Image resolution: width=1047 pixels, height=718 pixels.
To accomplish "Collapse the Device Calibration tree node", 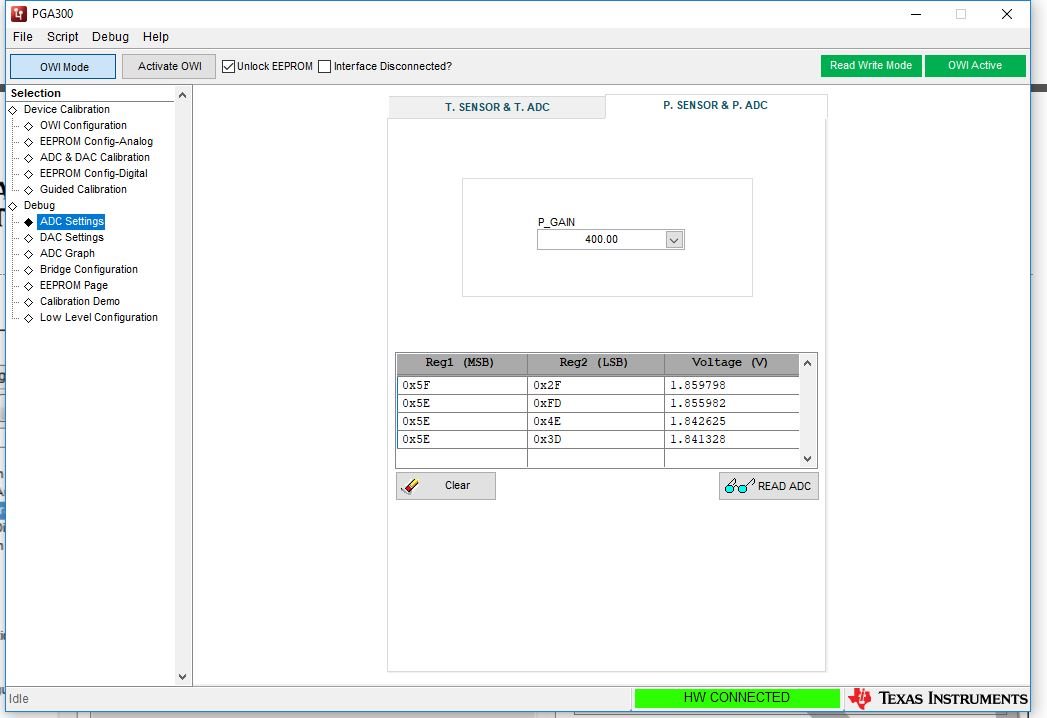I will (x=13, y=110).
